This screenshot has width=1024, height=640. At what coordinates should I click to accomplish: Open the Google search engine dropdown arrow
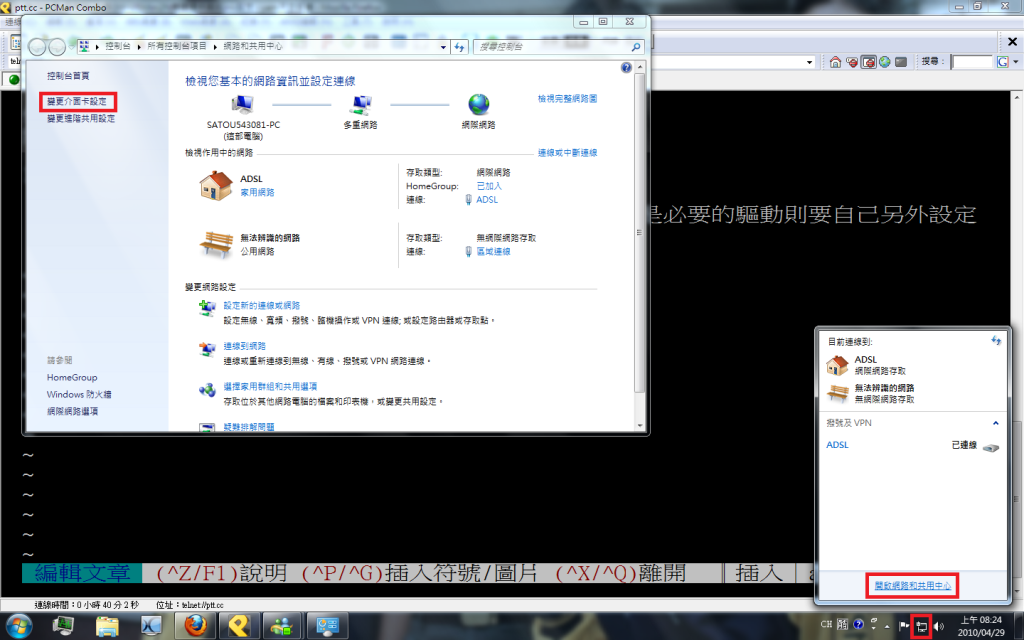1015,62
